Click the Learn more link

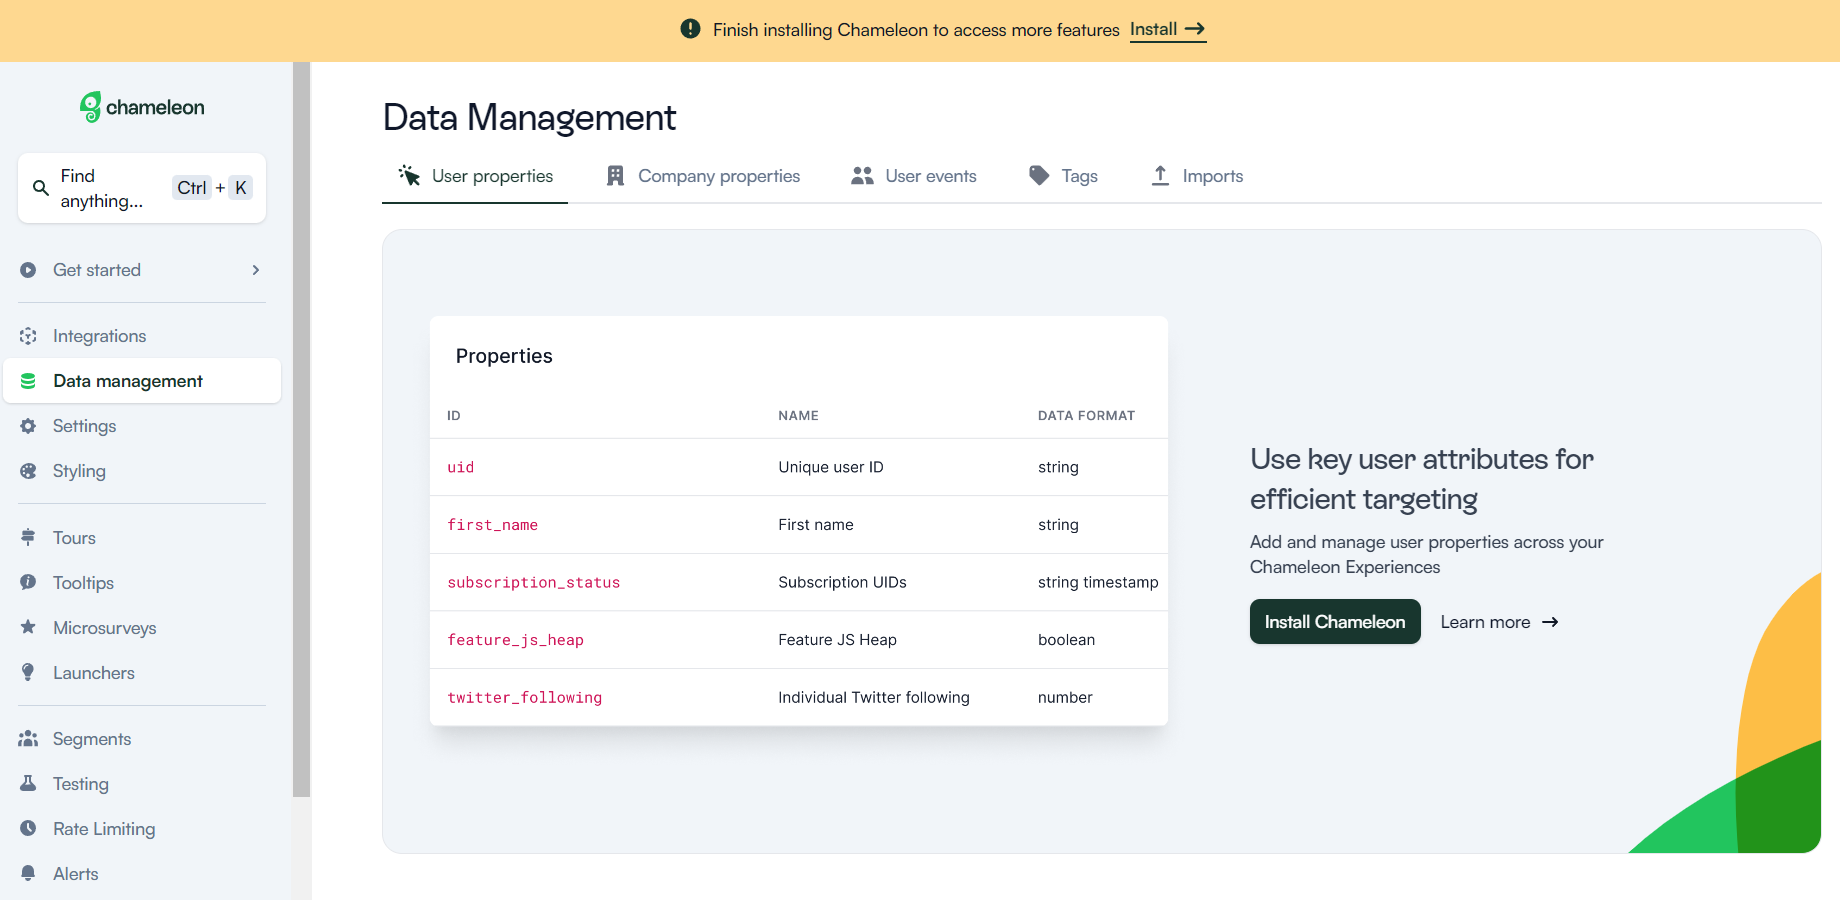pos(1499,622)
